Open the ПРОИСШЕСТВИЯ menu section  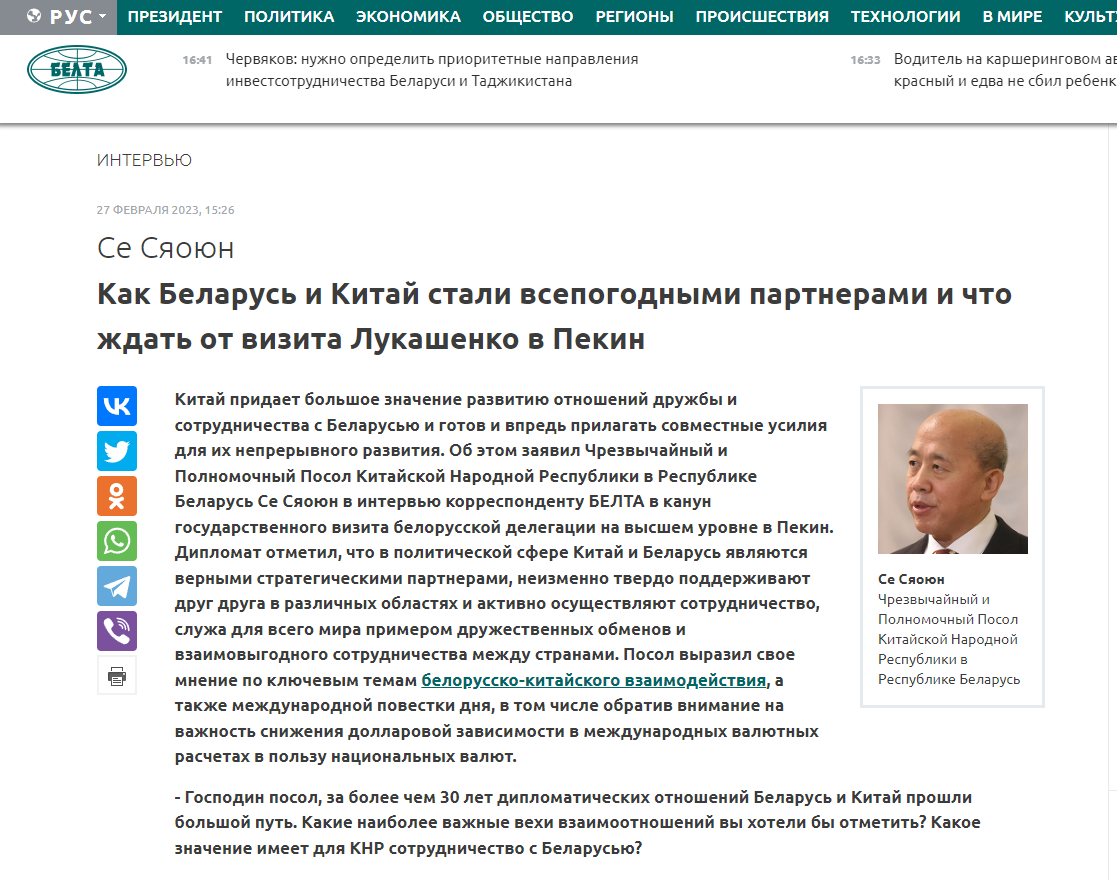pos(762,16)
